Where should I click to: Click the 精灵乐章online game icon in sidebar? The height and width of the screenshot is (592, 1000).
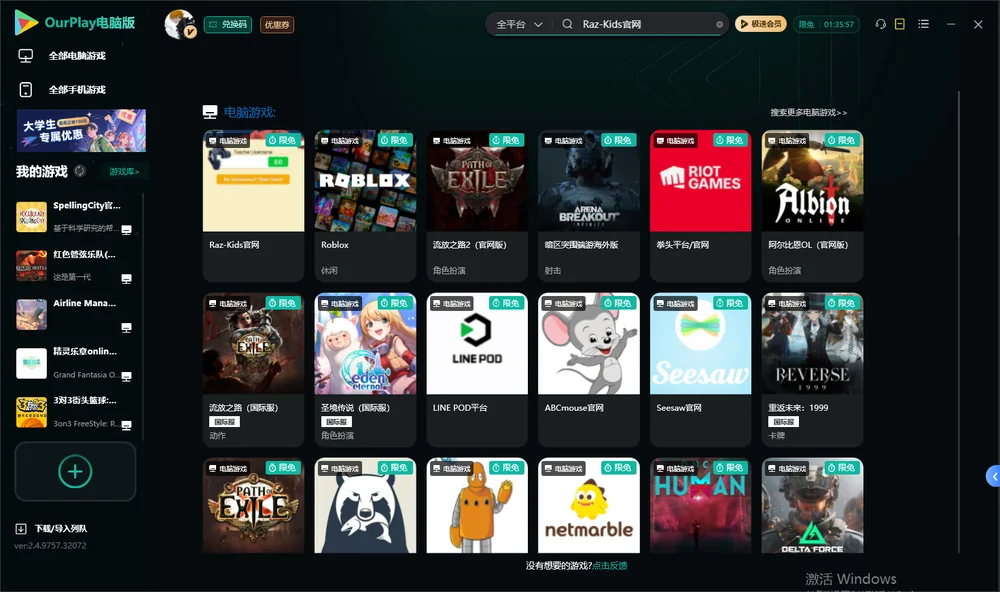pos(31,363)
